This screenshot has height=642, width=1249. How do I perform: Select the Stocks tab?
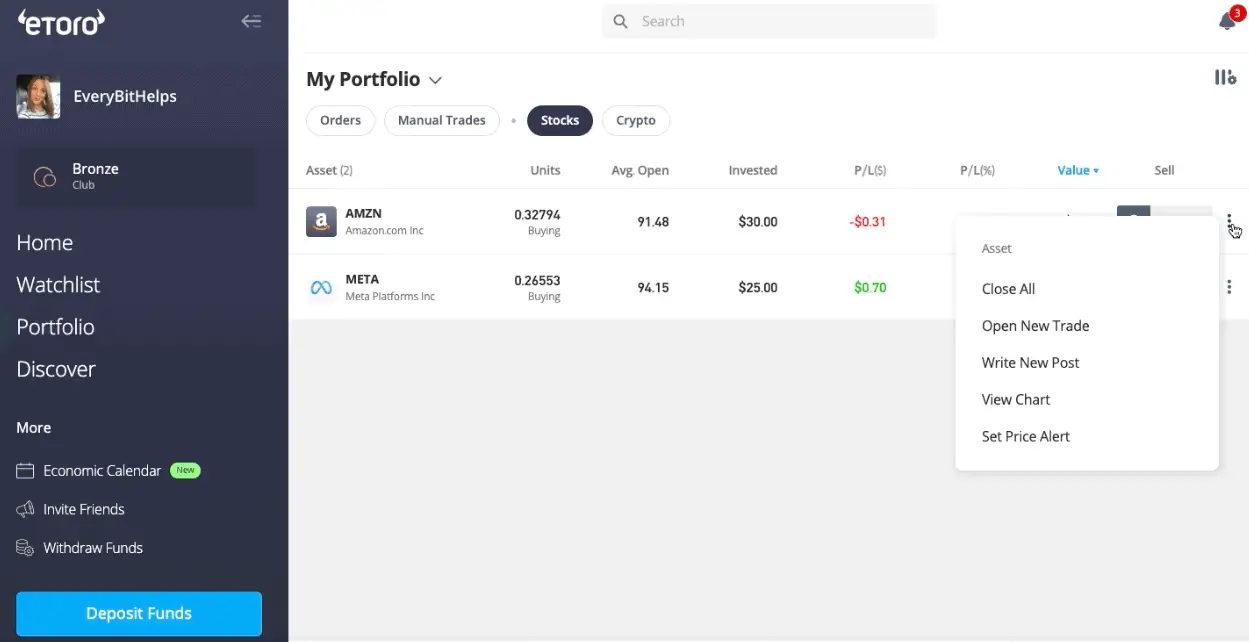(560, 121)
